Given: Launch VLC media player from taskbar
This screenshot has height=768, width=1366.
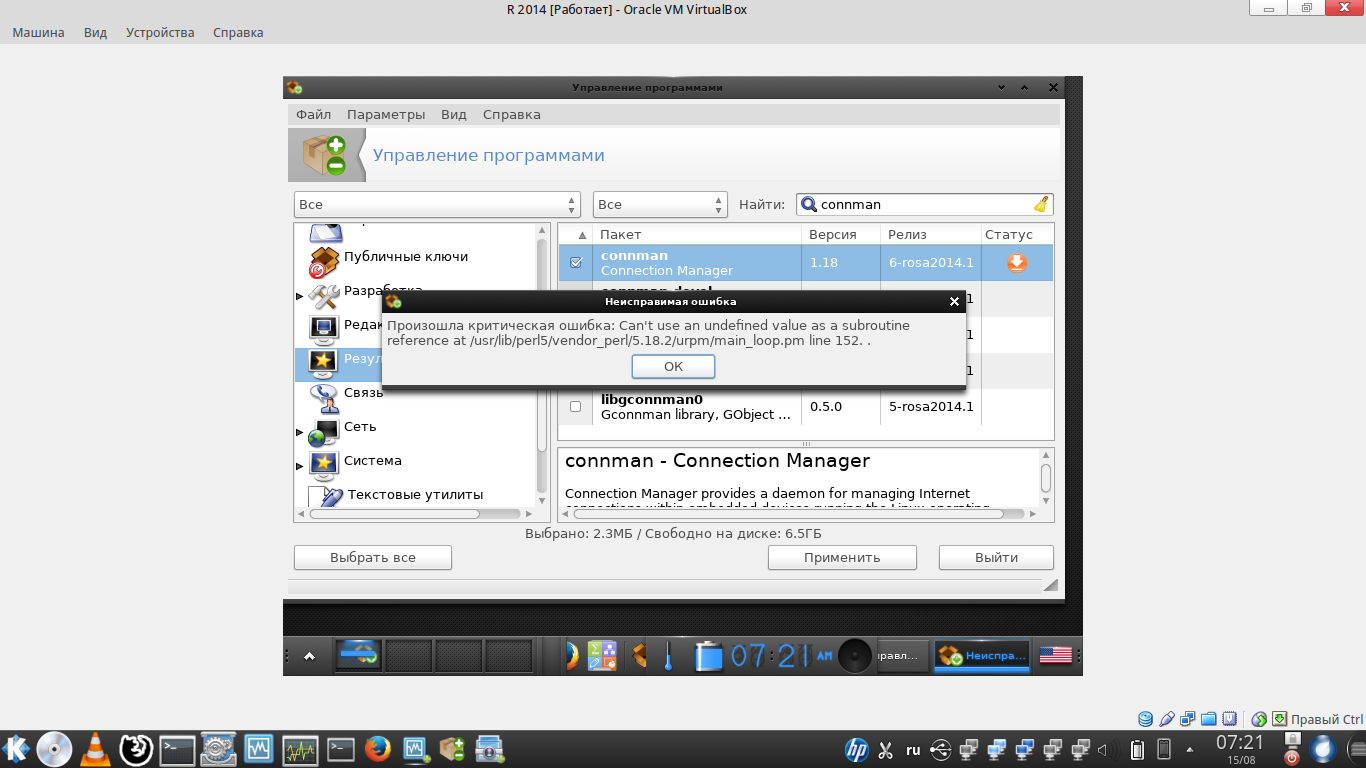Looking at the screenshot, I should [x=95, y=748].
